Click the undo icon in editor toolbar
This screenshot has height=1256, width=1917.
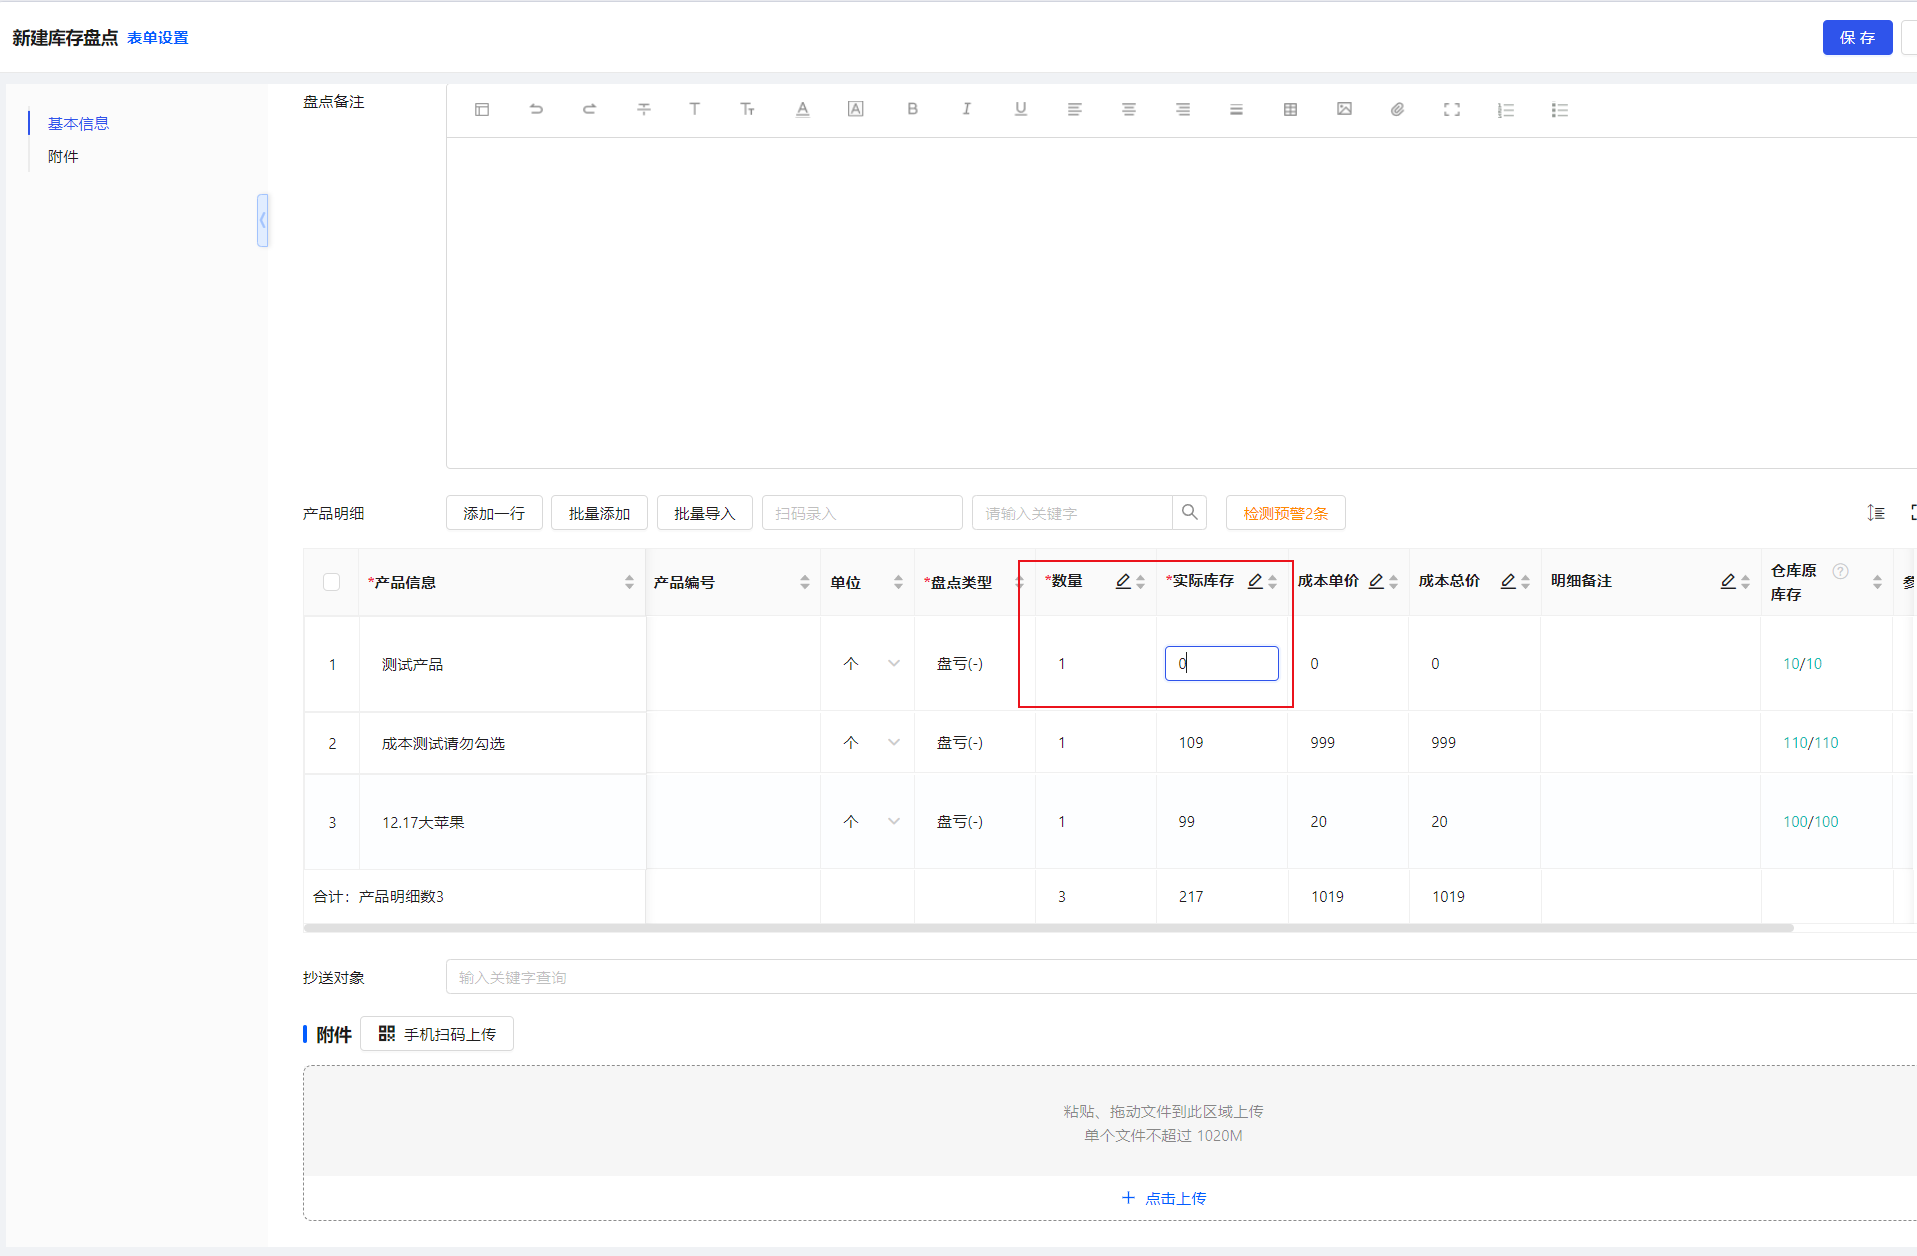[536, 109]
